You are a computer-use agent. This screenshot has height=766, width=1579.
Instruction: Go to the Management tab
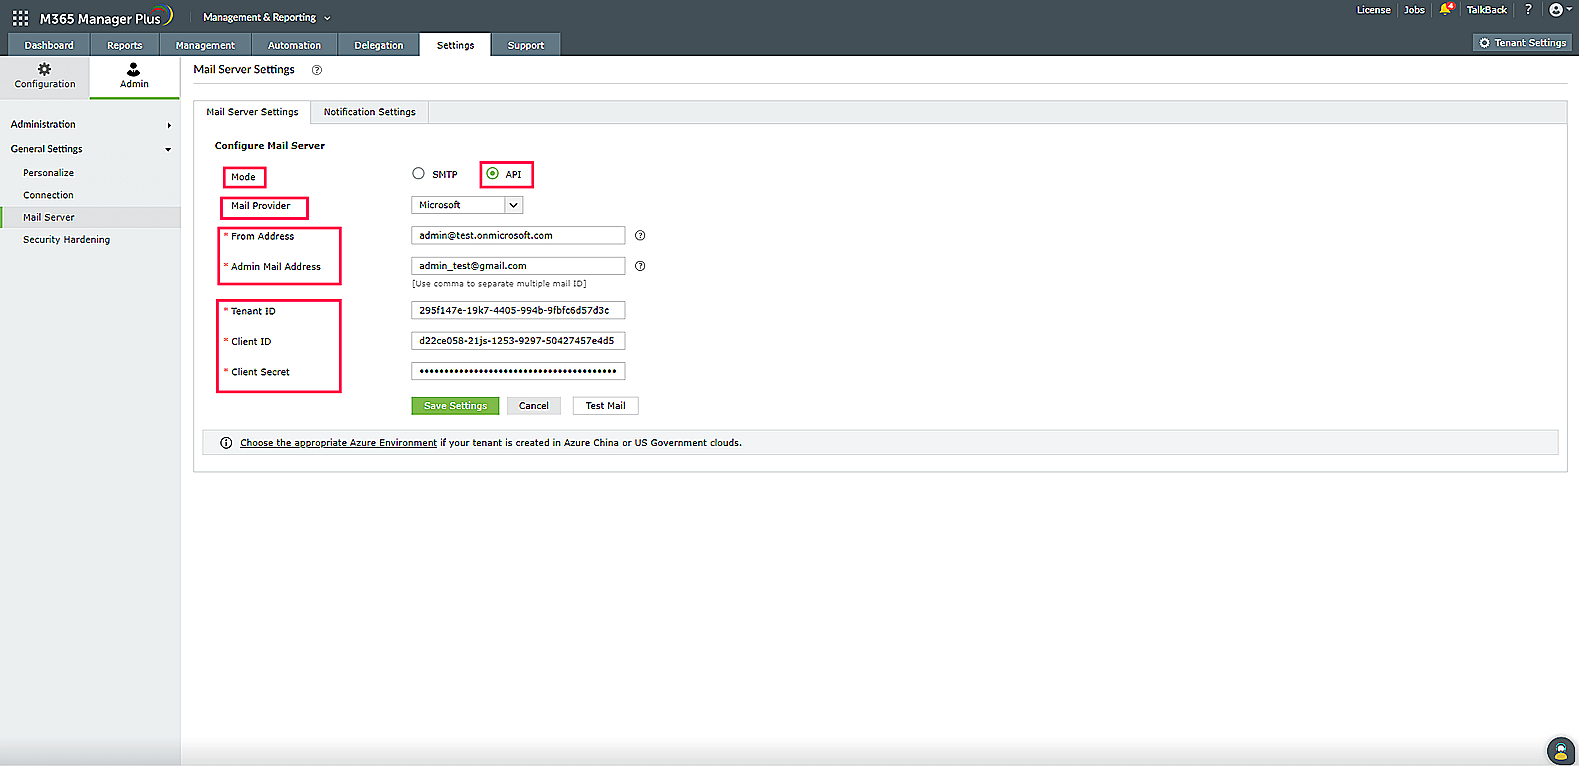[205, 45]
